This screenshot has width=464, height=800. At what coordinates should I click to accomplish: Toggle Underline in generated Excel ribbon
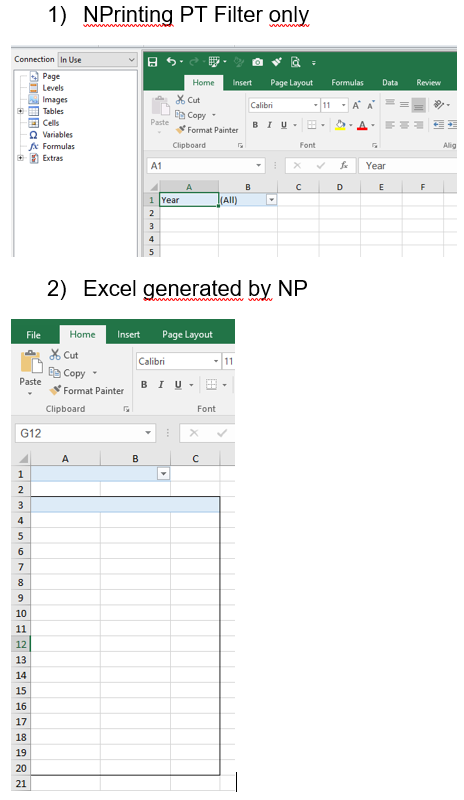click(x=178, y=385)
